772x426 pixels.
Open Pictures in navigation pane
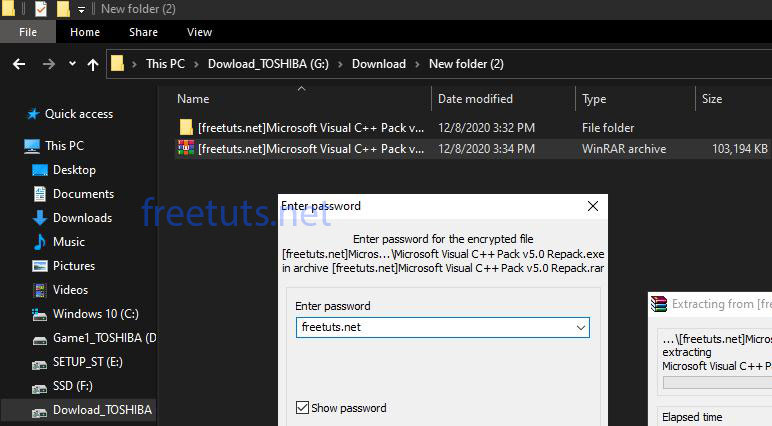click(74, 266)
